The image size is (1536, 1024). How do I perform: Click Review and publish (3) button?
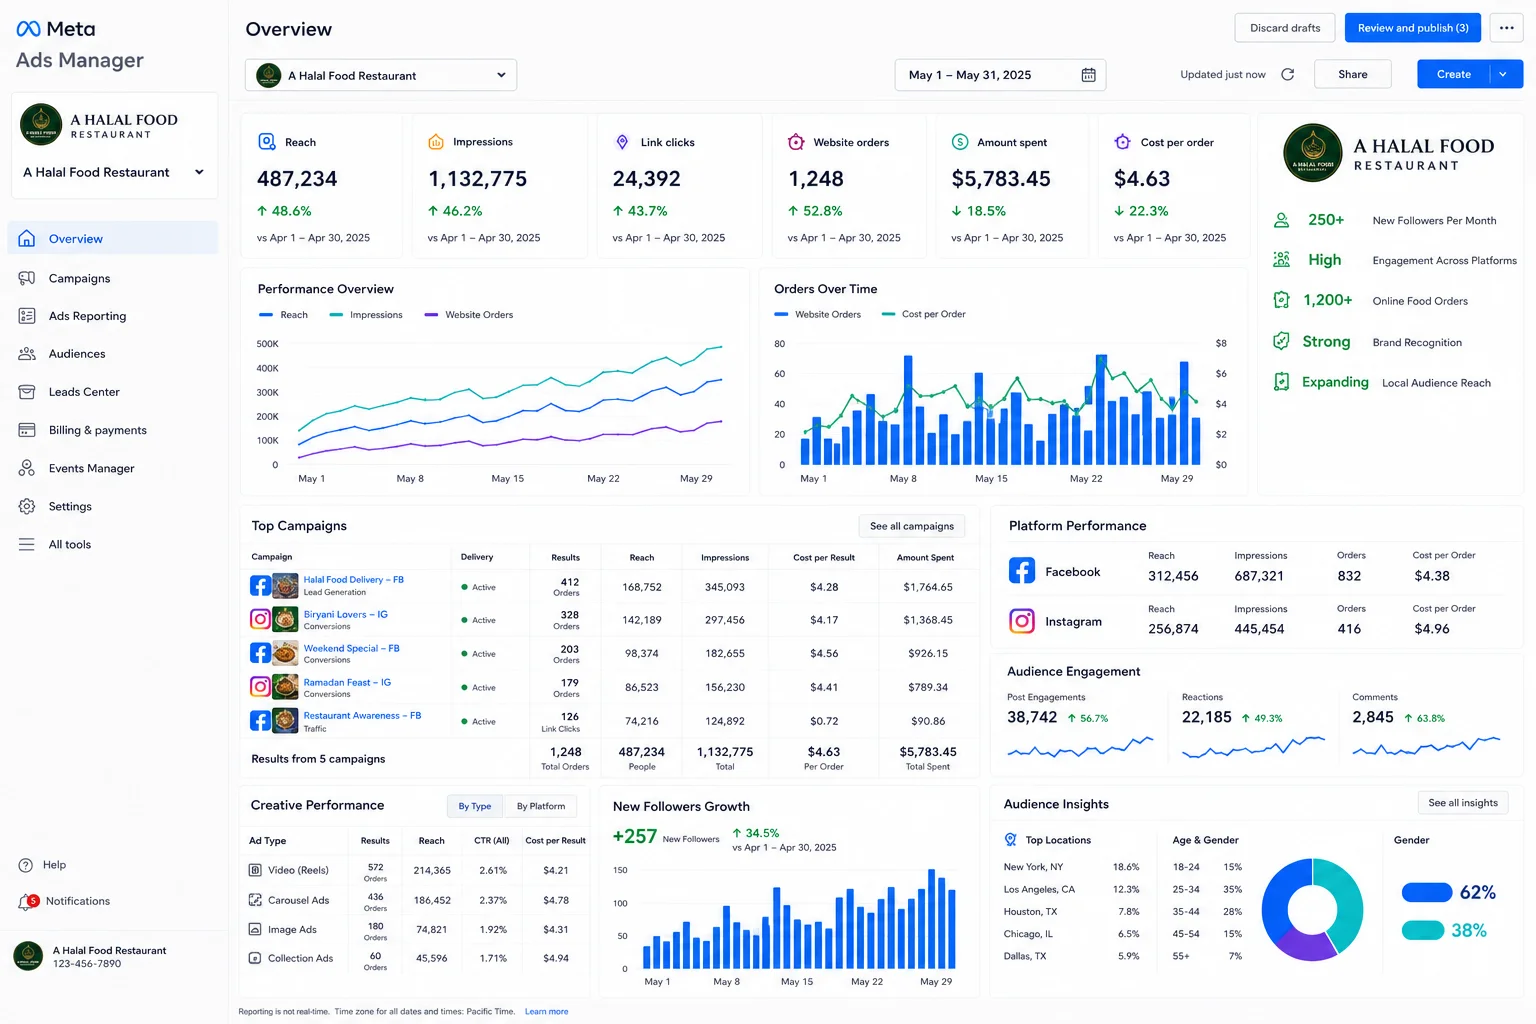tap(1413, 28)
